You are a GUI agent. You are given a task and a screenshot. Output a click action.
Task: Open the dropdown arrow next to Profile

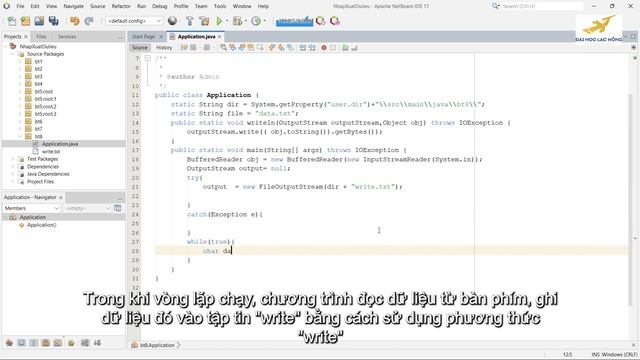tap(264, 21)
